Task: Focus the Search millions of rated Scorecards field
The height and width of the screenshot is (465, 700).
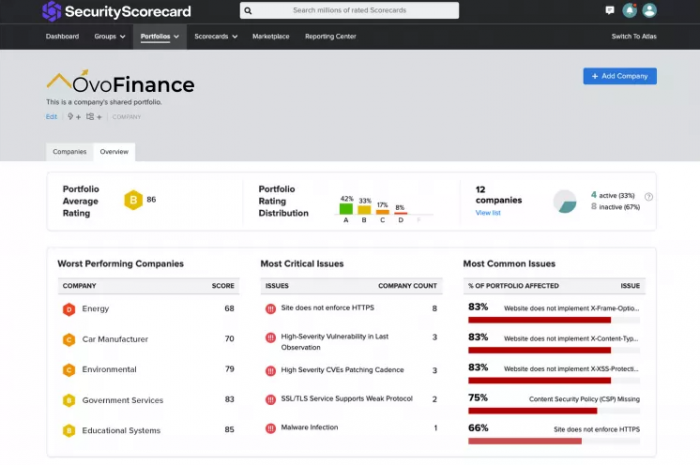Action: [x=349, y=10]
